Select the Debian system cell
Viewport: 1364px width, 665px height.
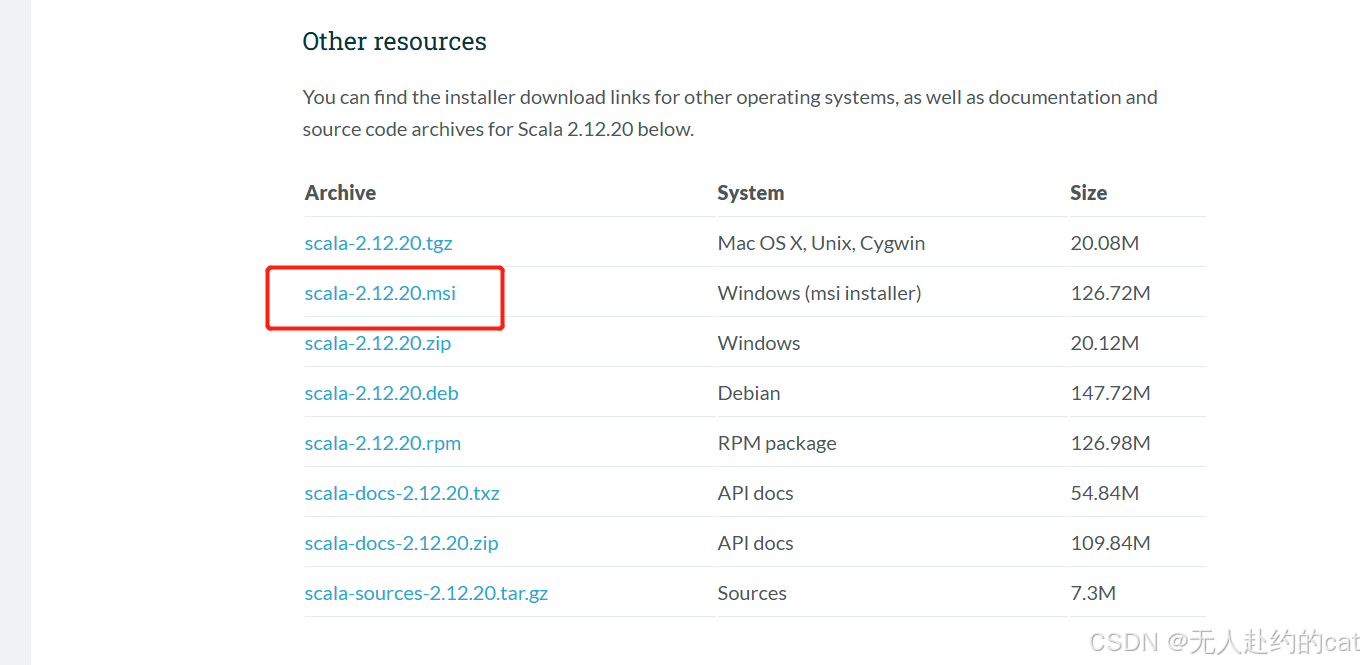tap(749, 393)
